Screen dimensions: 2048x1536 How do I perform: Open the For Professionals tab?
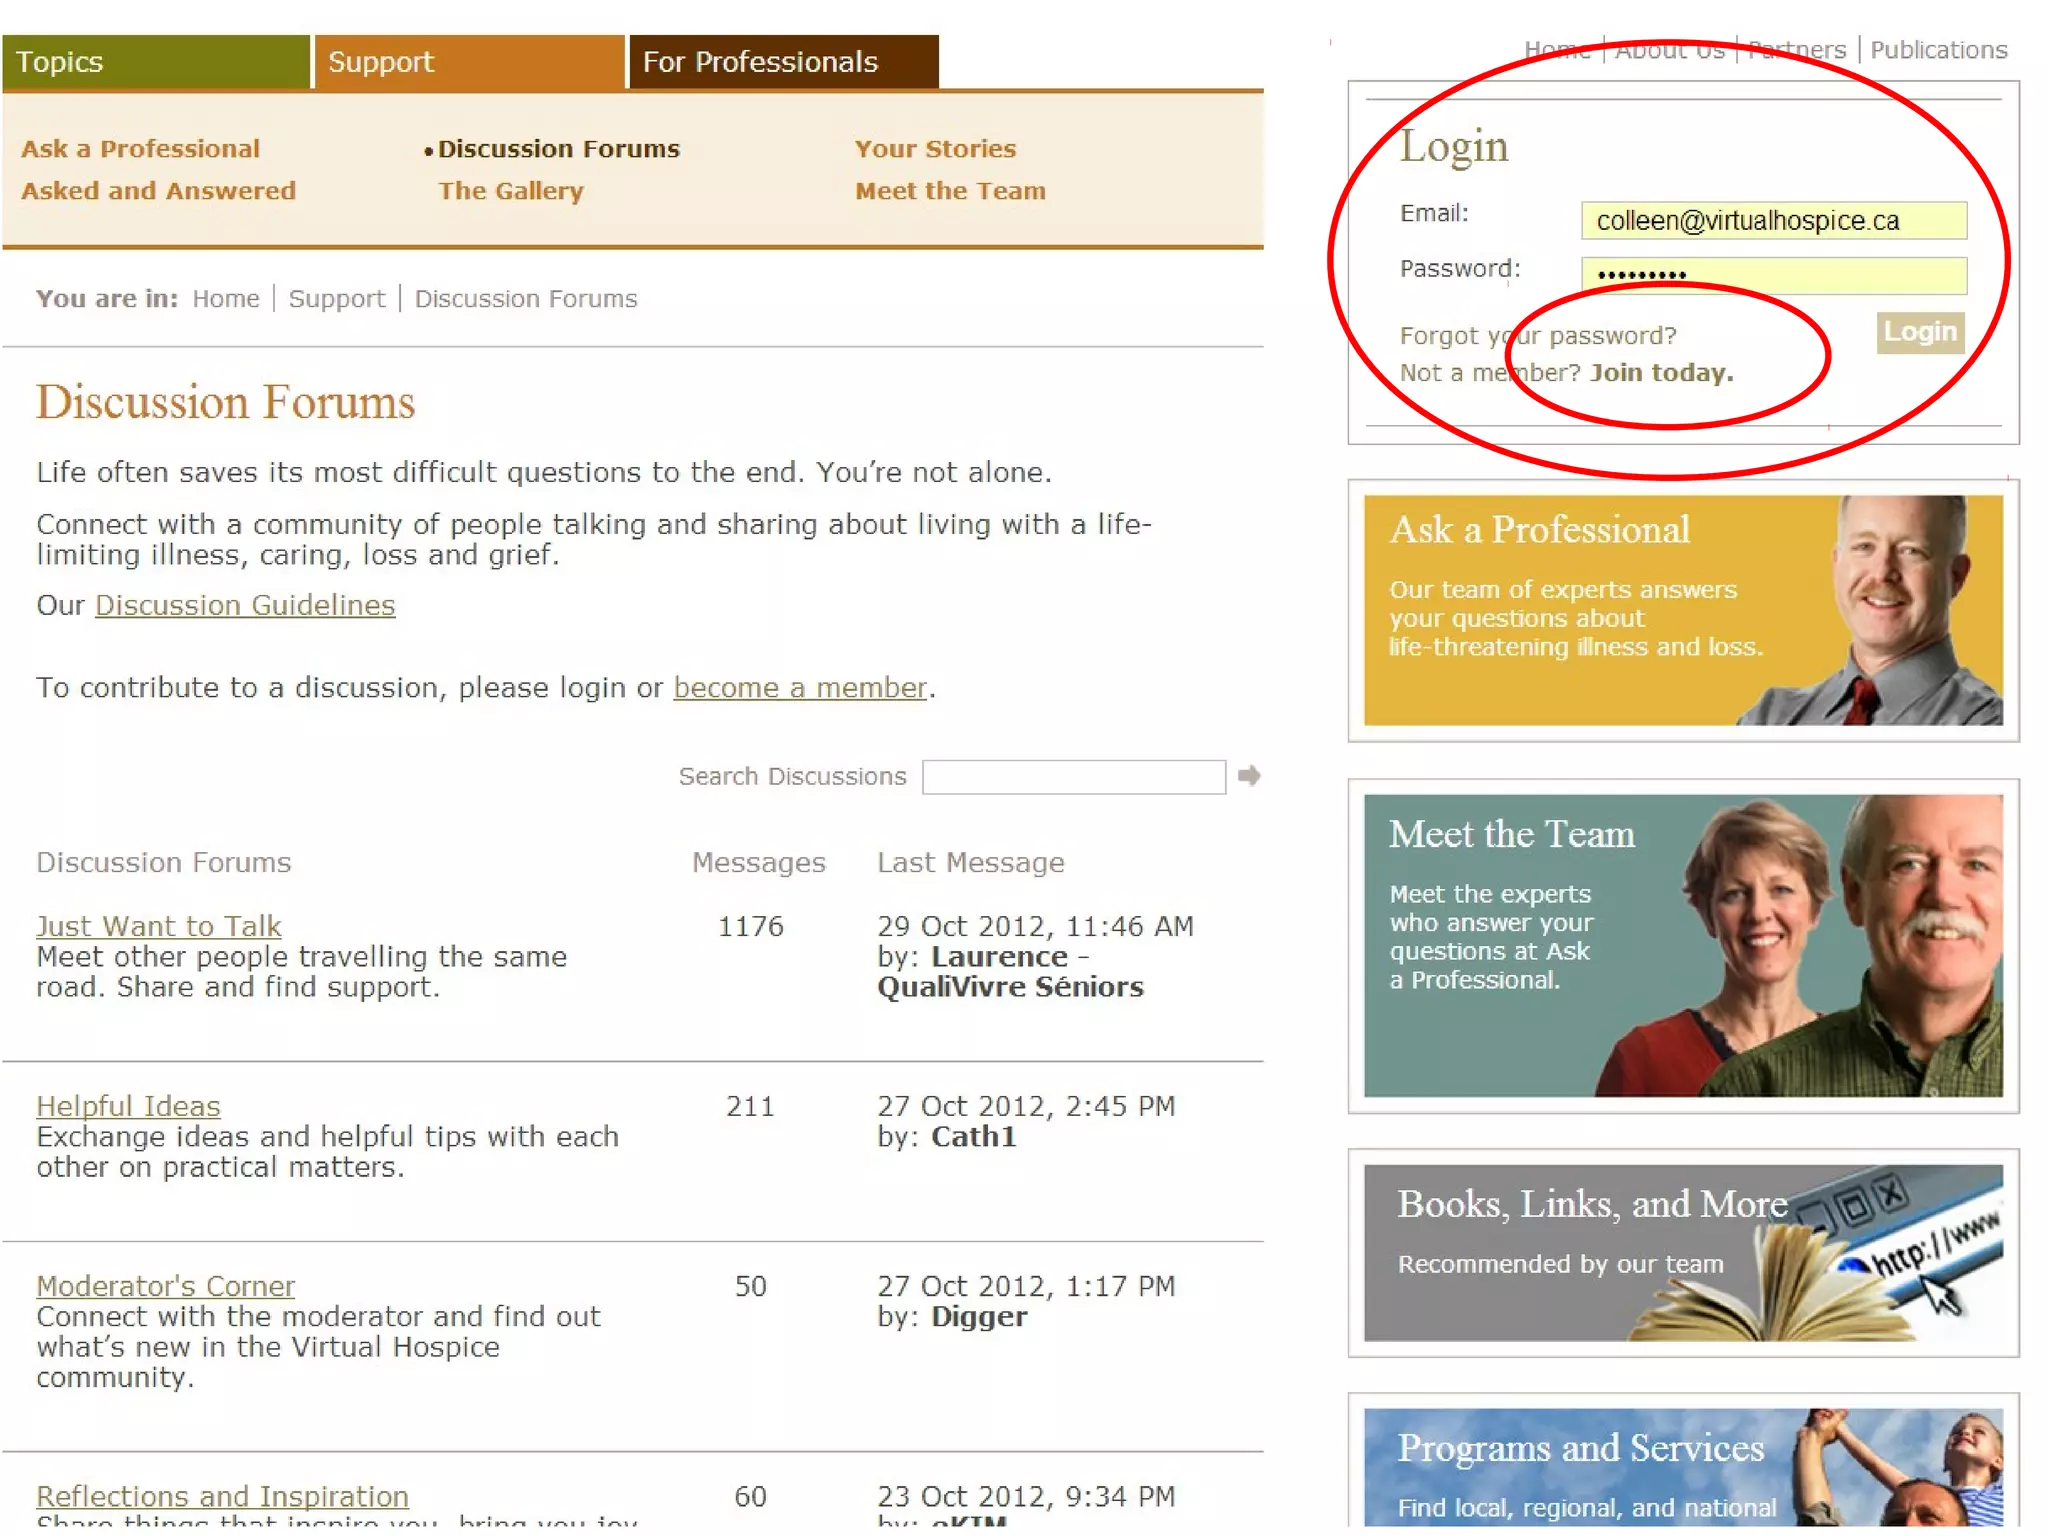pos(783,62)
